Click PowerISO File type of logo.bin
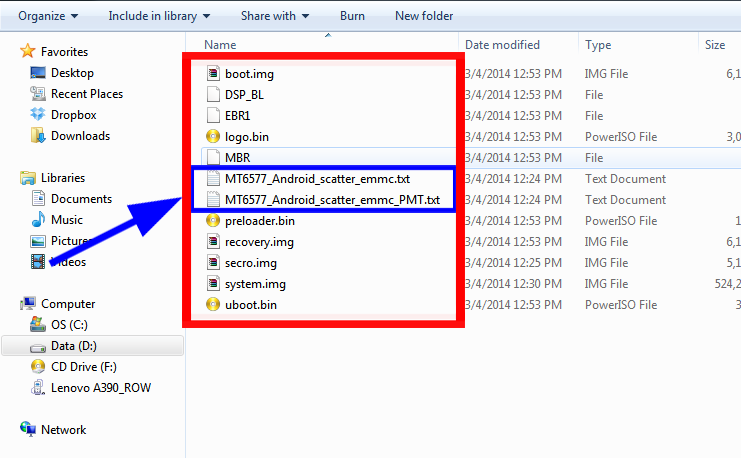 621,137
